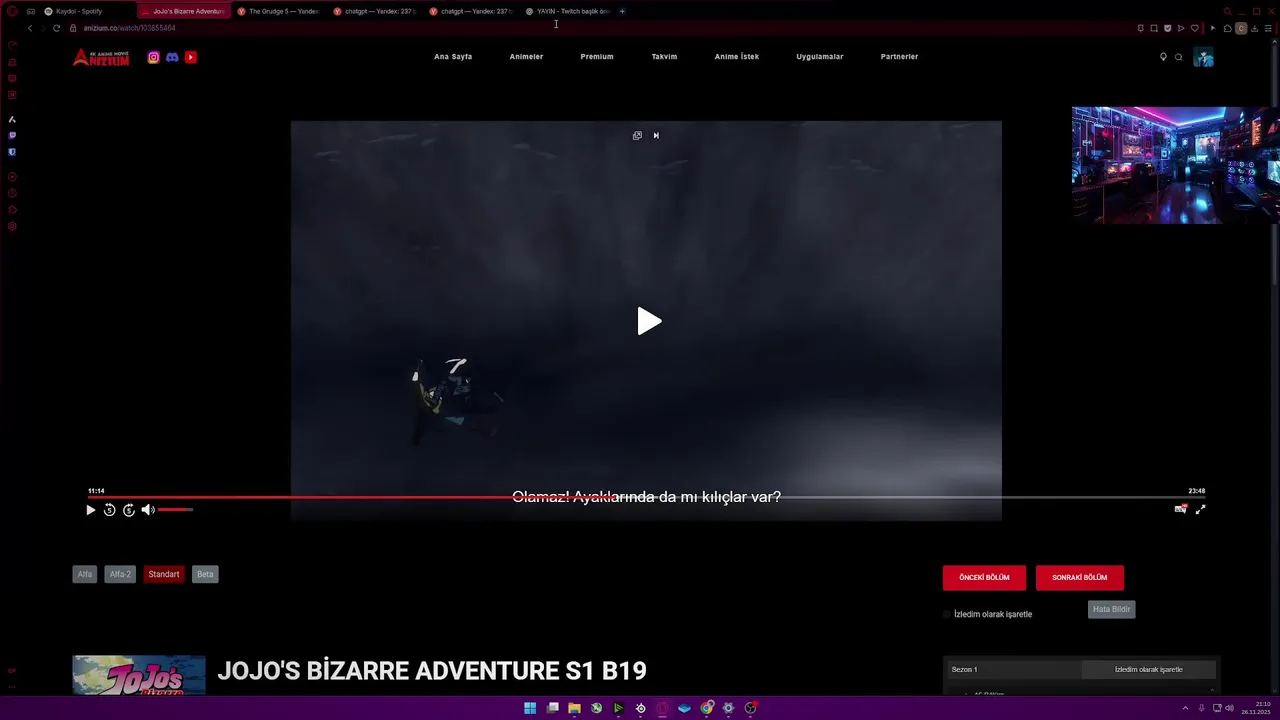Viewport: 1280px width, 720px height.
Task: Click the taskbar volume icon
Action: [1228, 708]
